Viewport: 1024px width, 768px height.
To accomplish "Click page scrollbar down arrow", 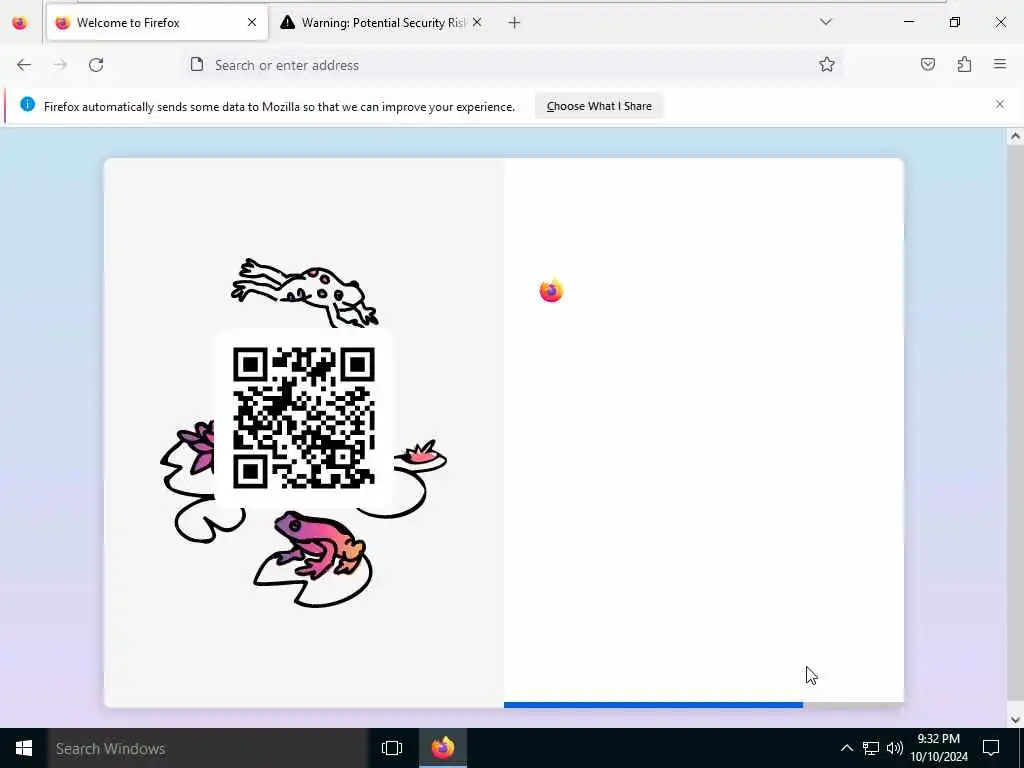I will (1015, 720).
